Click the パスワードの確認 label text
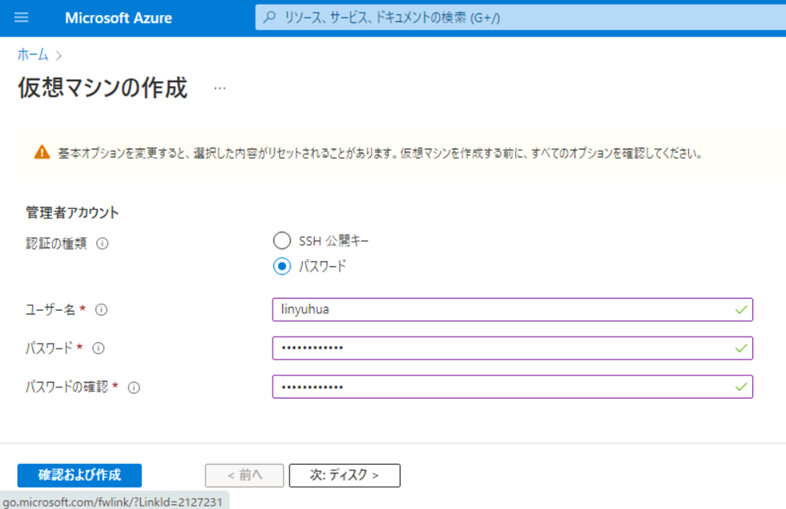The height and width of the screenshot is (509, 786). coord(67,387)
